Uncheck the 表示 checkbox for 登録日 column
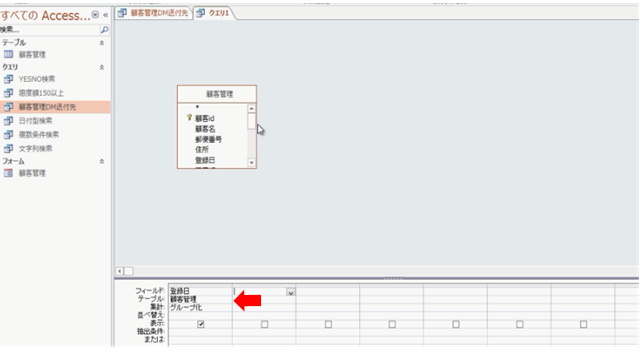This screenshot has width=640, height=360. [200, 324]
